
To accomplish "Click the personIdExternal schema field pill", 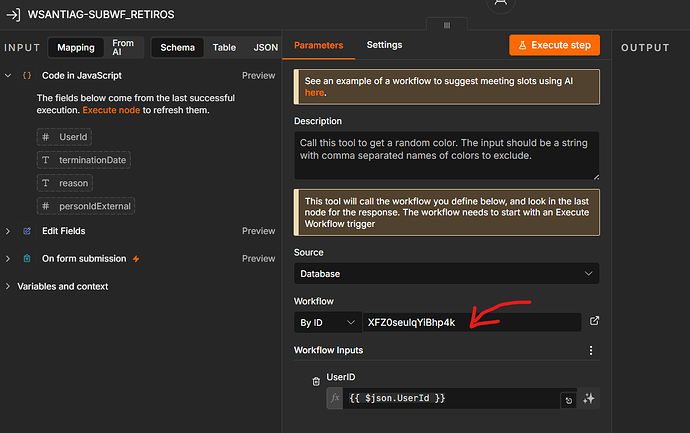I will (x=86, y=206).
